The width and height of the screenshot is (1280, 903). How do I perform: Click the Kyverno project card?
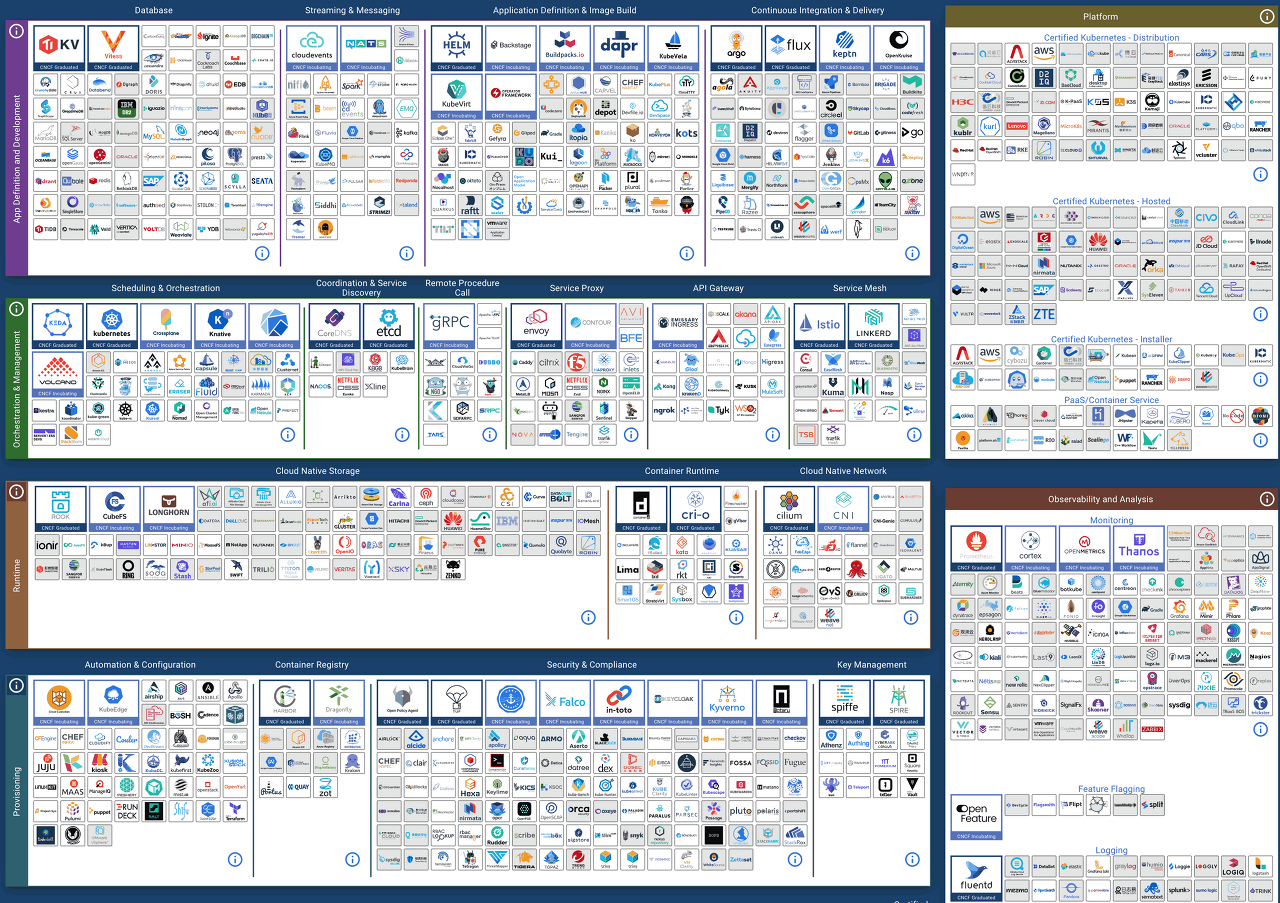point(727,703)
